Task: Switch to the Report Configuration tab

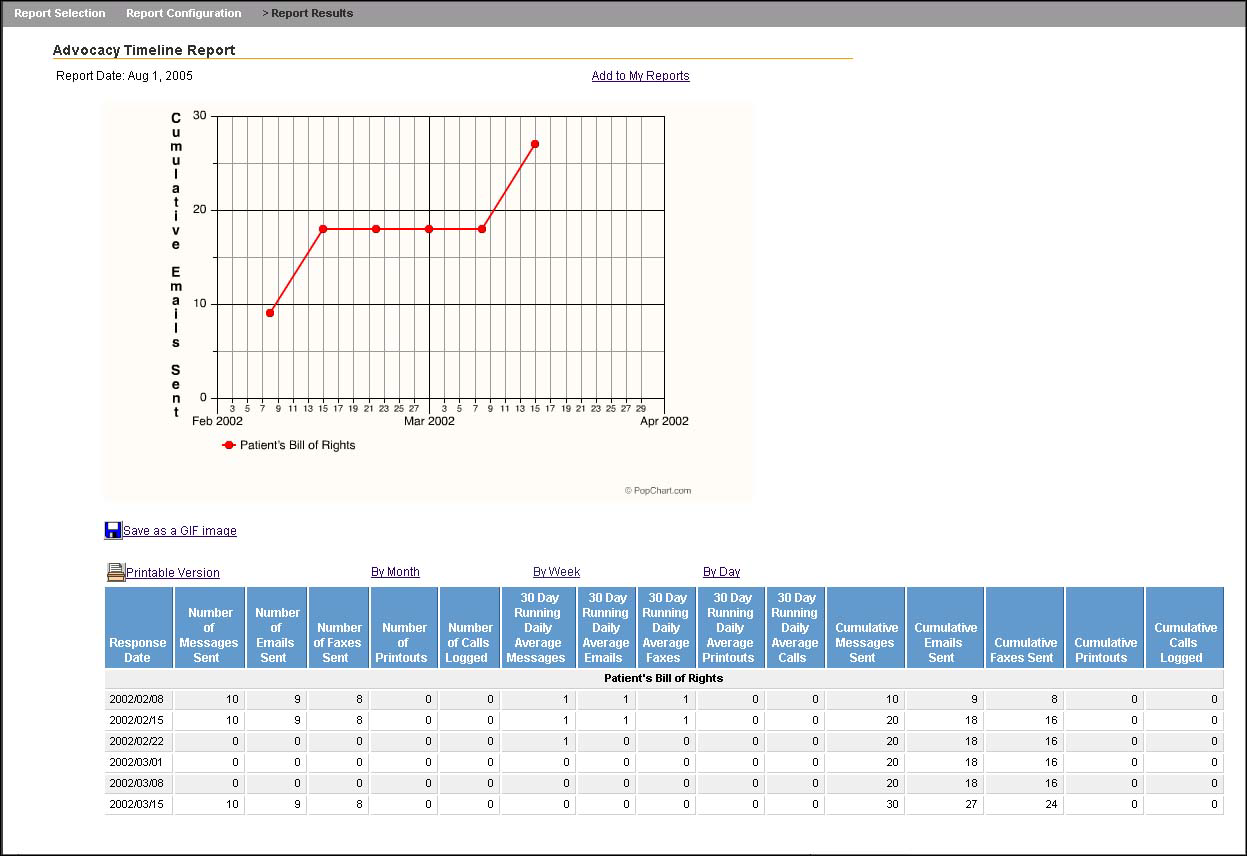Action: (184, 13)
